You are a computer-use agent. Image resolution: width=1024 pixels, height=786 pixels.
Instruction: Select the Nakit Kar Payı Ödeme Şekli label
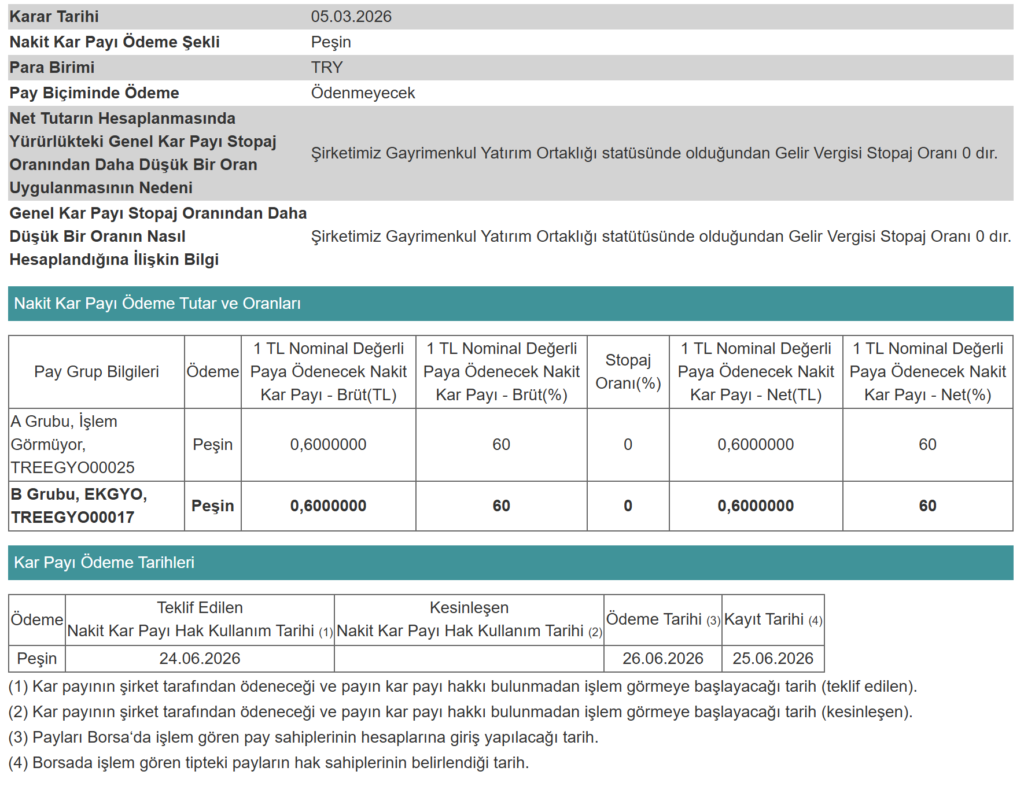(114, 42)
